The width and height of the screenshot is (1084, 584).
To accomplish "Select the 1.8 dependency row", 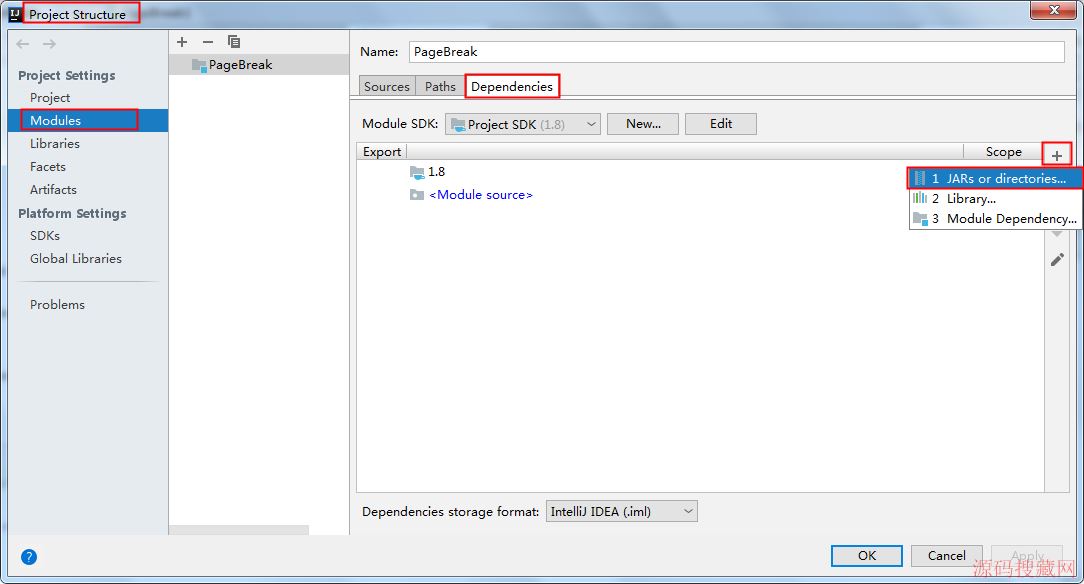I will [700, 172].
